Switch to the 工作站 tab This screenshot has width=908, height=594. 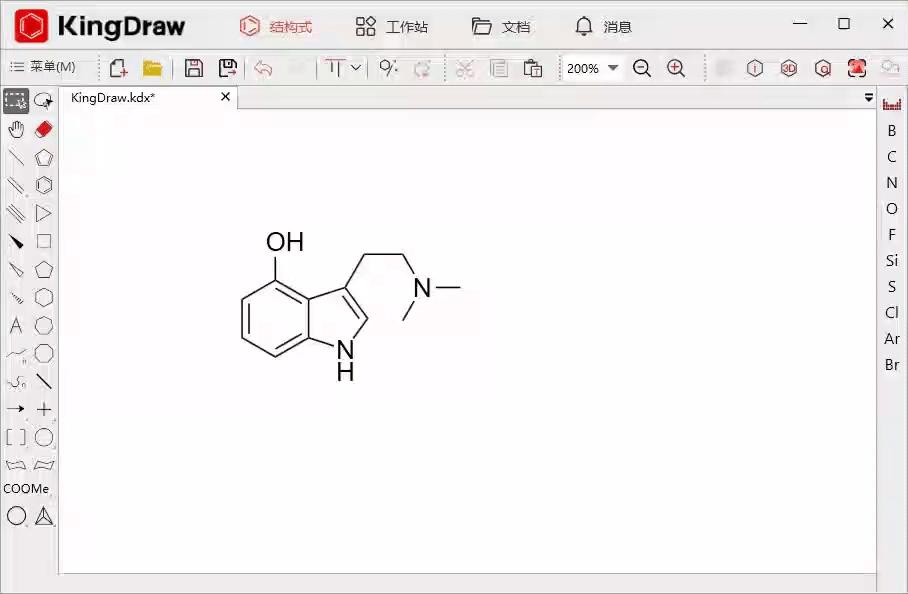click(391, 27)
